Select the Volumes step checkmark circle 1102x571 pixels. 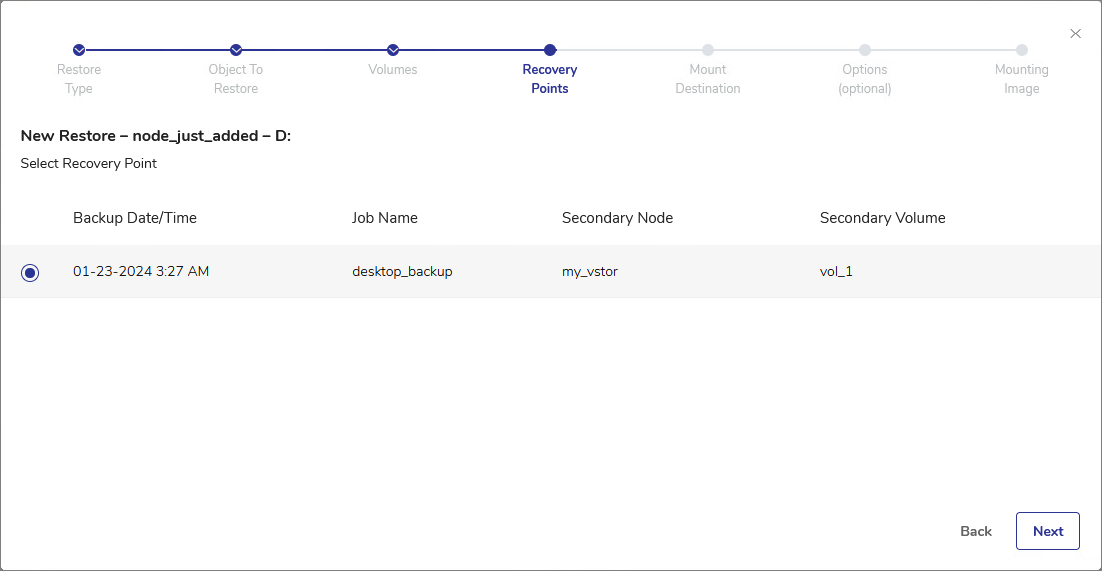point(393,50)
